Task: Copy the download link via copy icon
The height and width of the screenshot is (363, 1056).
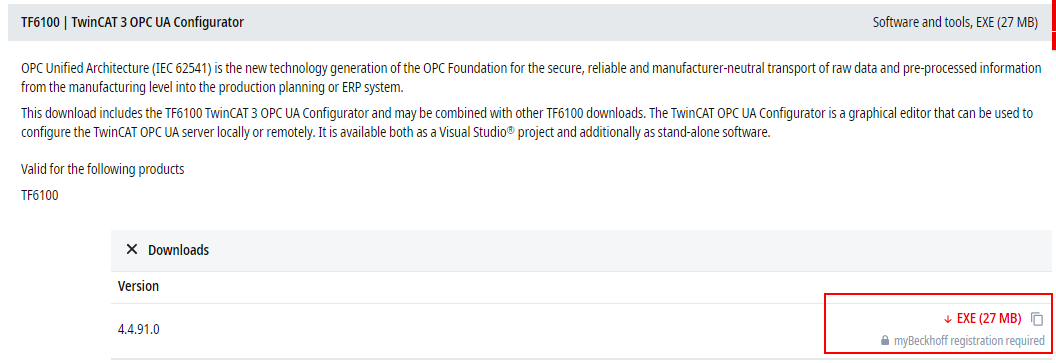Action: click(1037, 319)
